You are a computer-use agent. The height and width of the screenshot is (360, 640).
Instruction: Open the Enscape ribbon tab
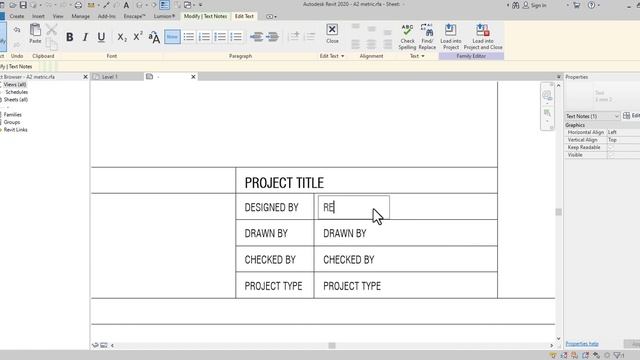click(x=134, y=16)
